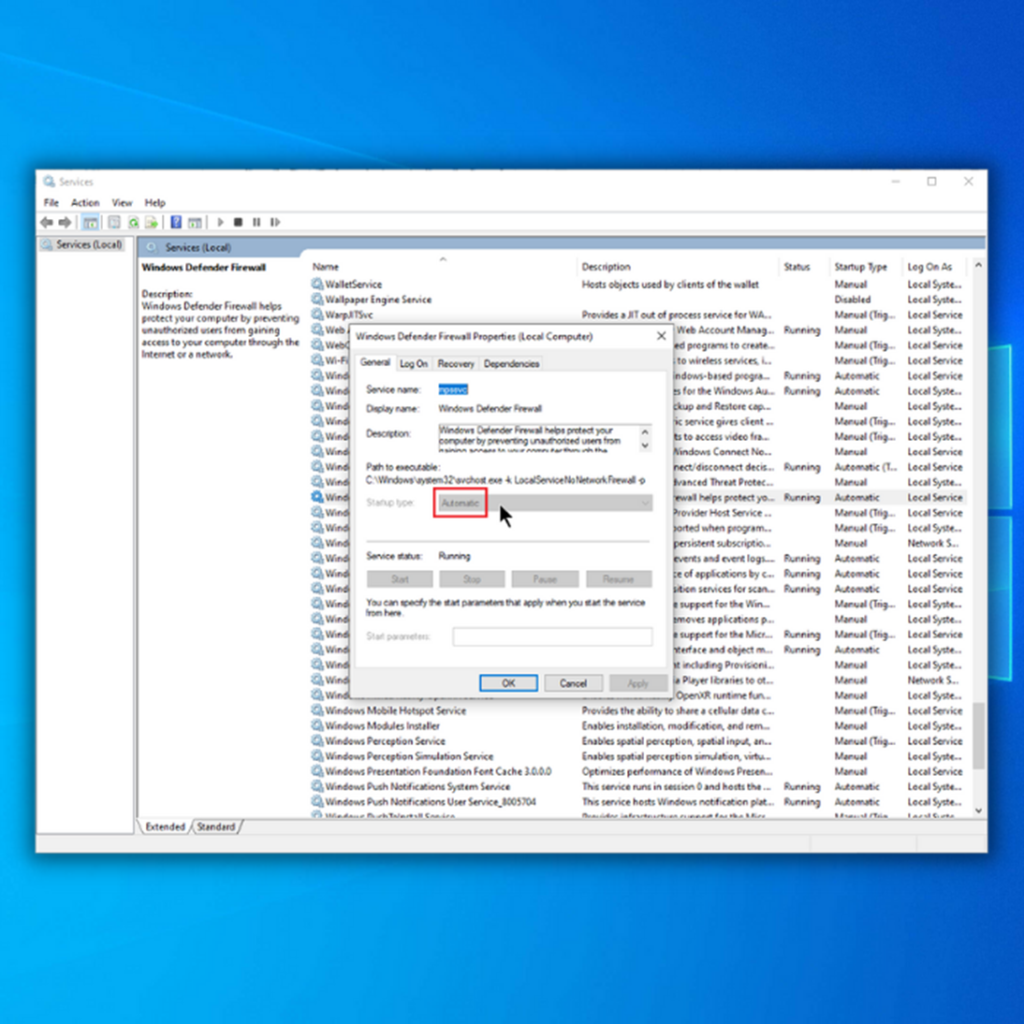Go back with the toolbar Back arrow
The image size is (1024, 1024).
pos(46,222)
